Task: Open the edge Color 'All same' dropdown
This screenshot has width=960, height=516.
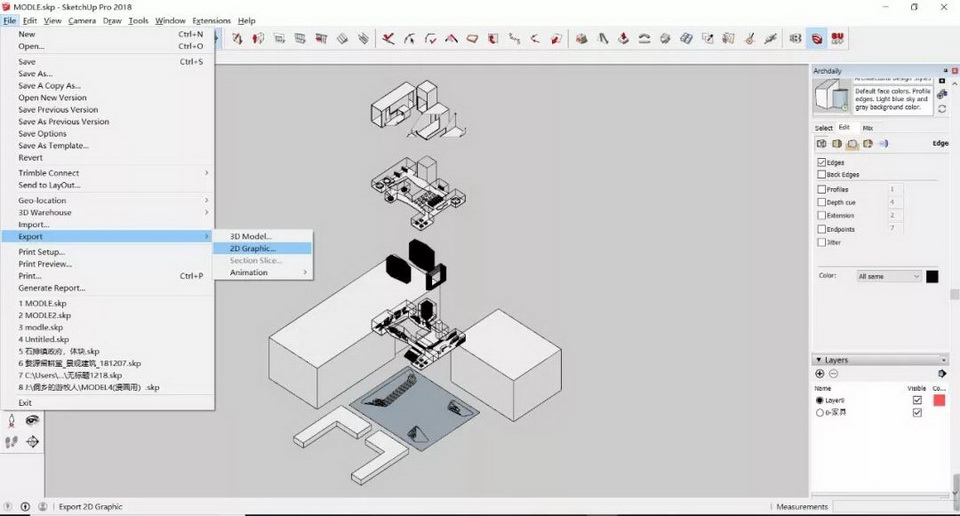Action: [x=888, y=276]
